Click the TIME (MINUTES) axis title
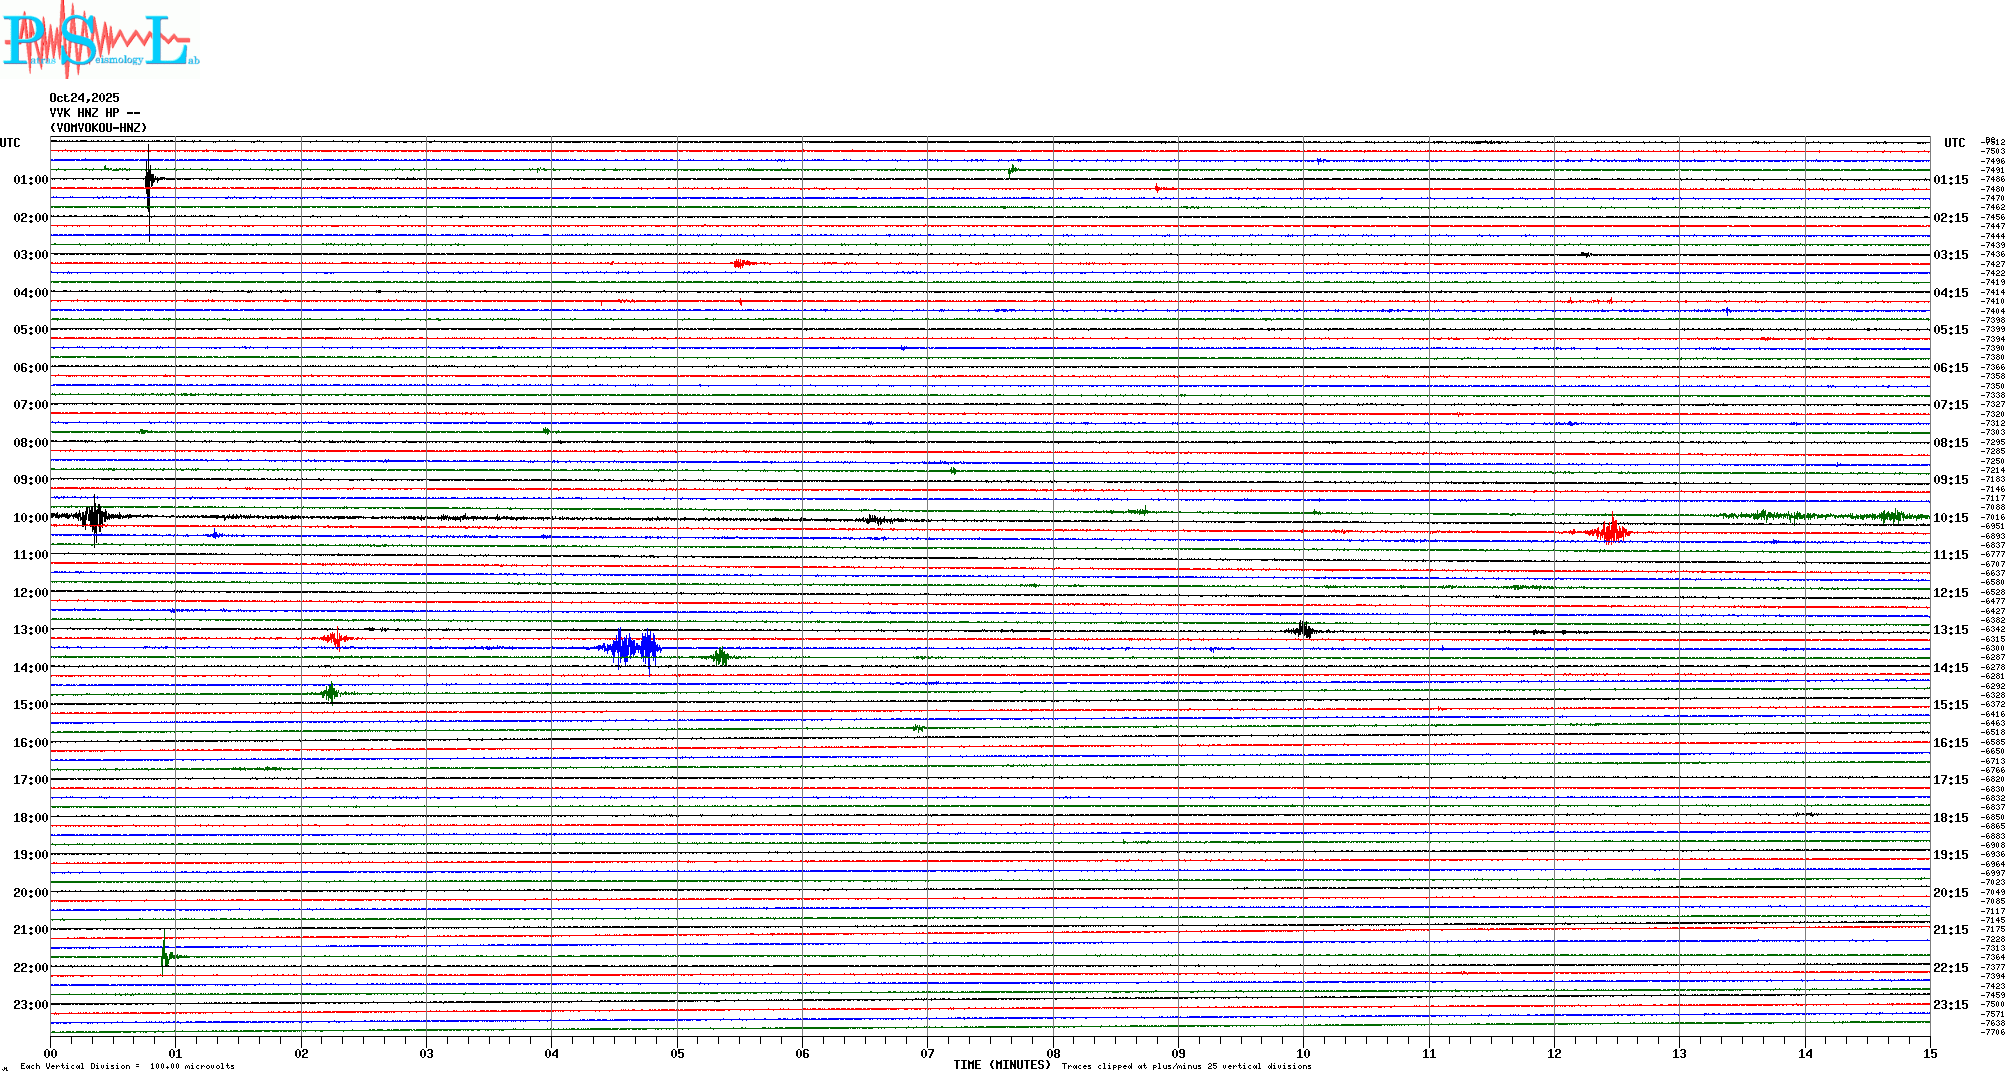This screenshot has height=1080, width=2010. point(1002,1065)
